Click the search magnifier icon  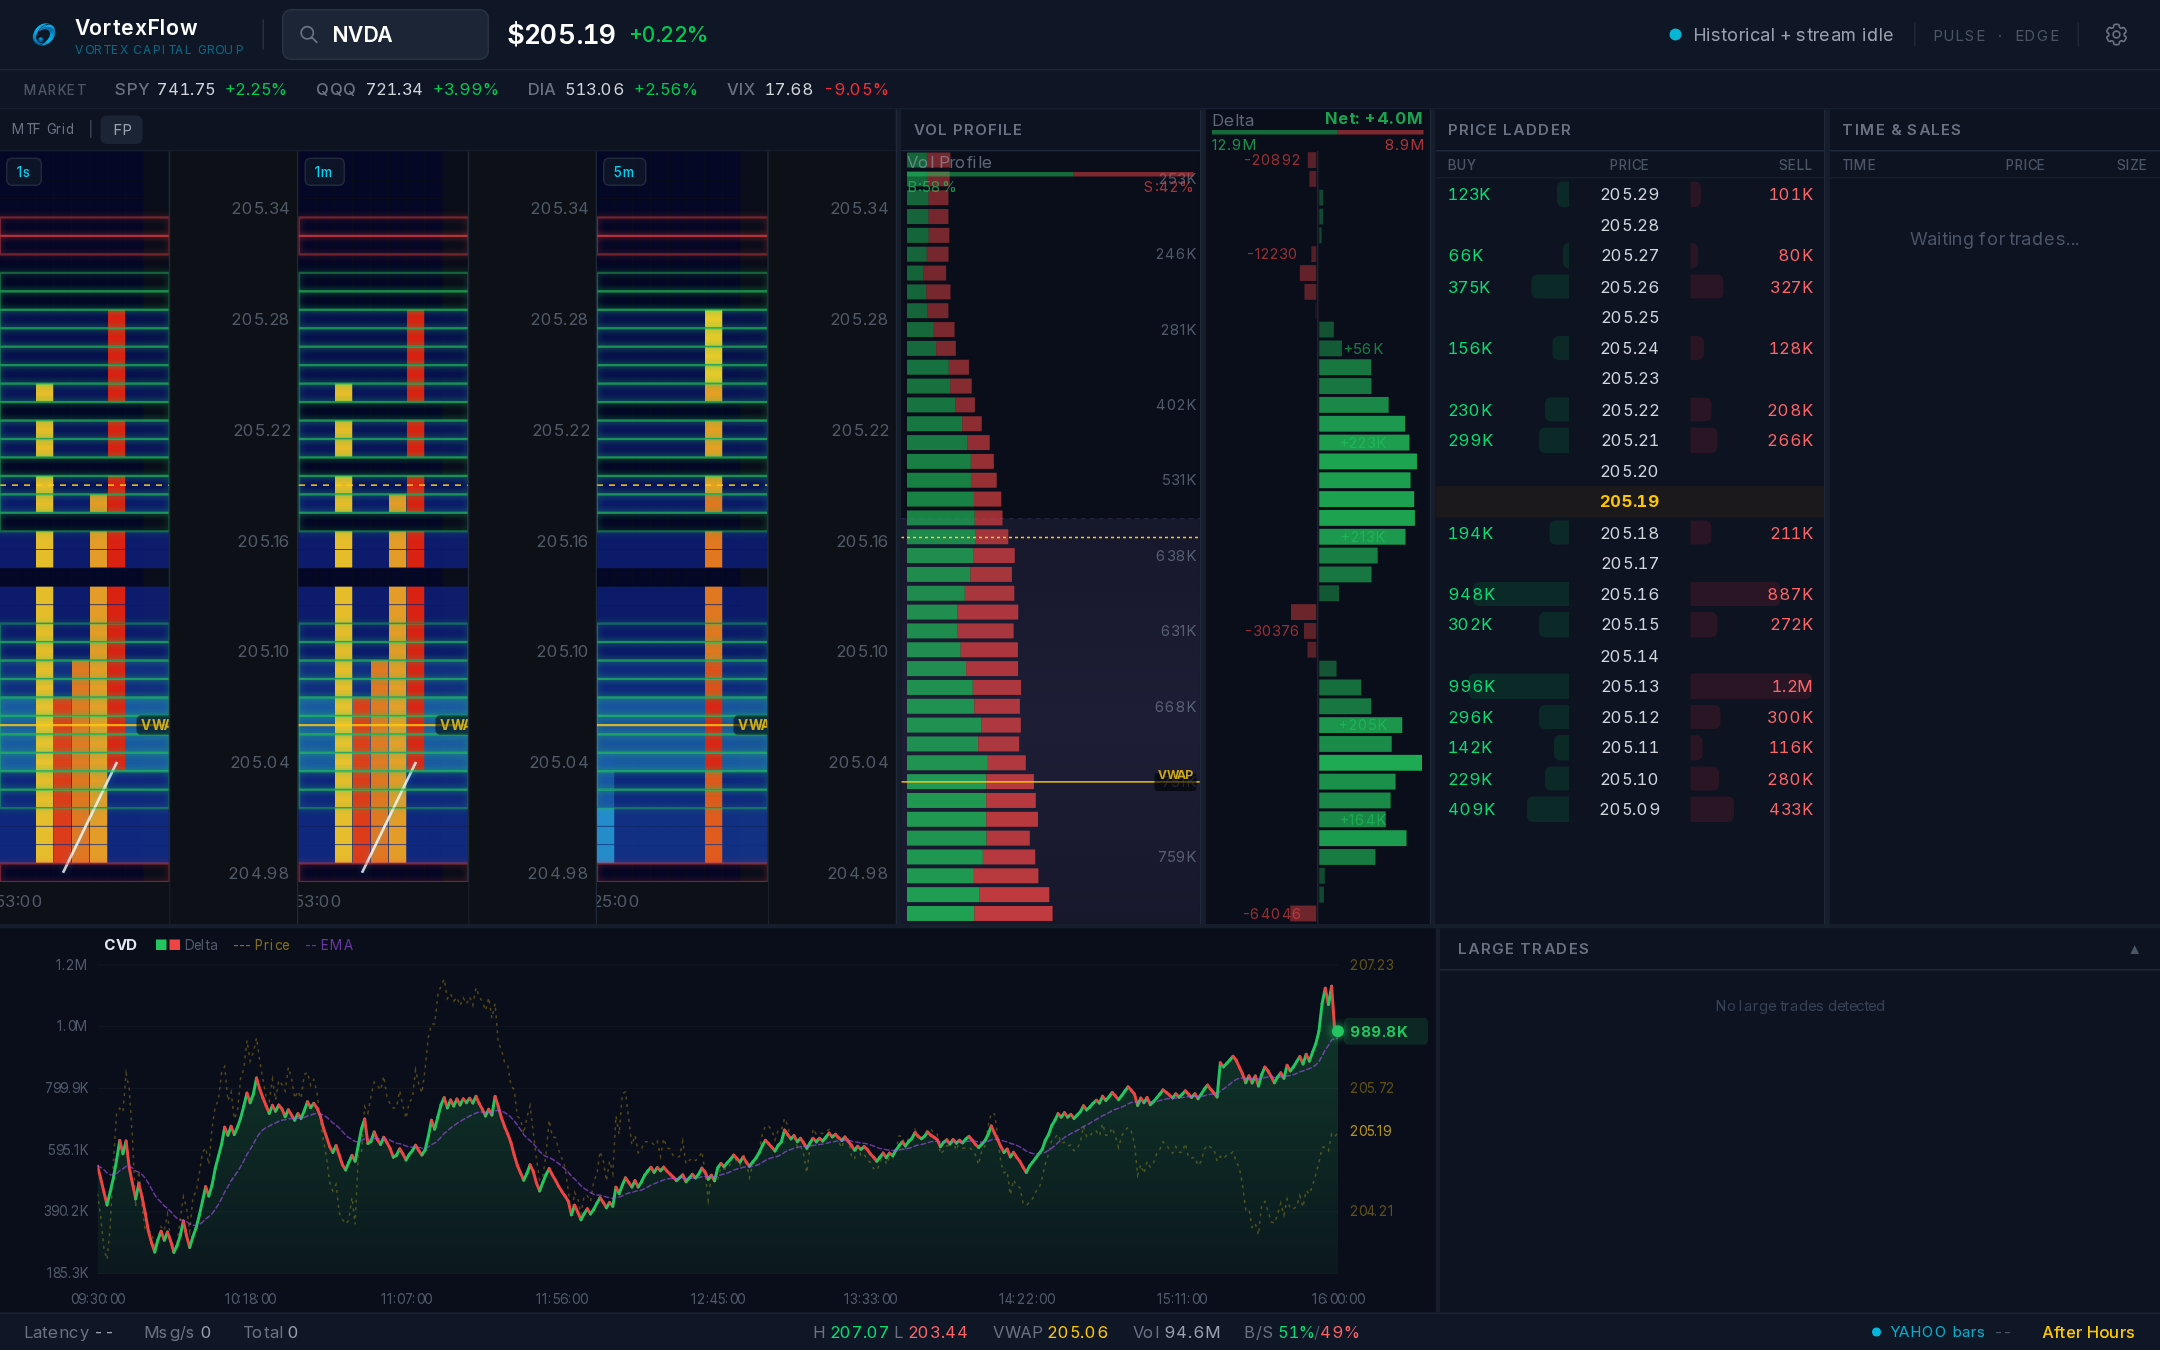[x=309, y=35]
